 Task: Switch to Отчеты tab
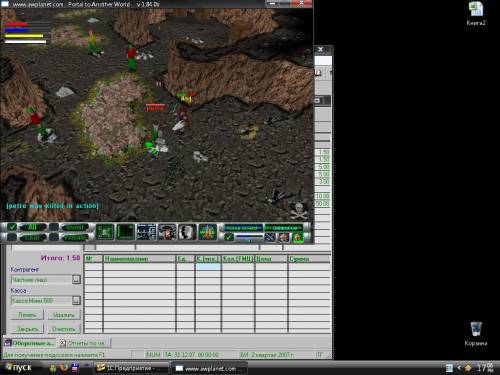pyautogui.click(x=84, y=343)
